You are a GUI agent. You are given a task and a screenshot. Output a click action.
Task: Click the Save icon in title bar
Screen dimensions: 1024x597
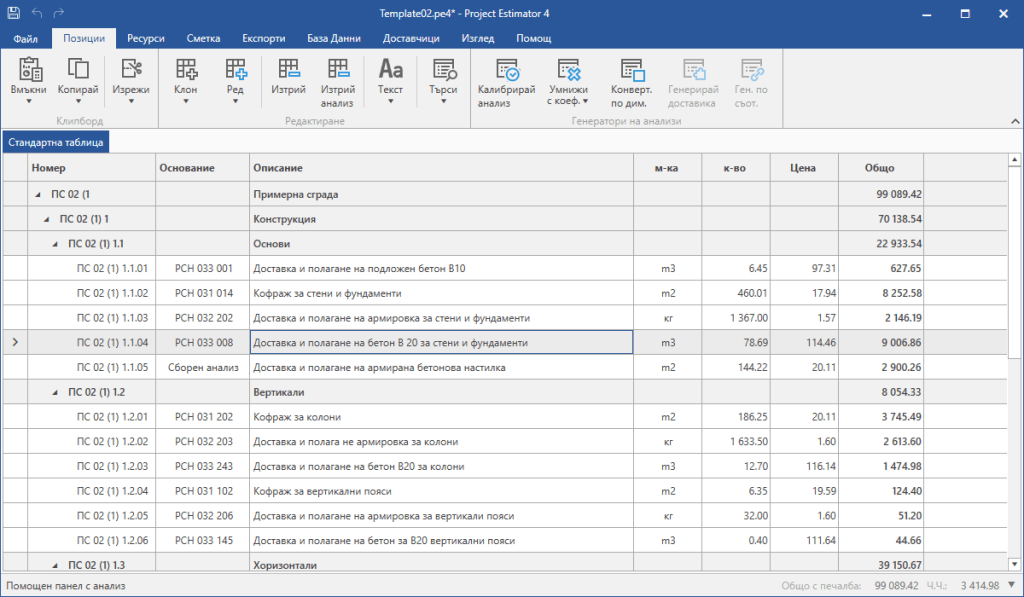[13, 14]
